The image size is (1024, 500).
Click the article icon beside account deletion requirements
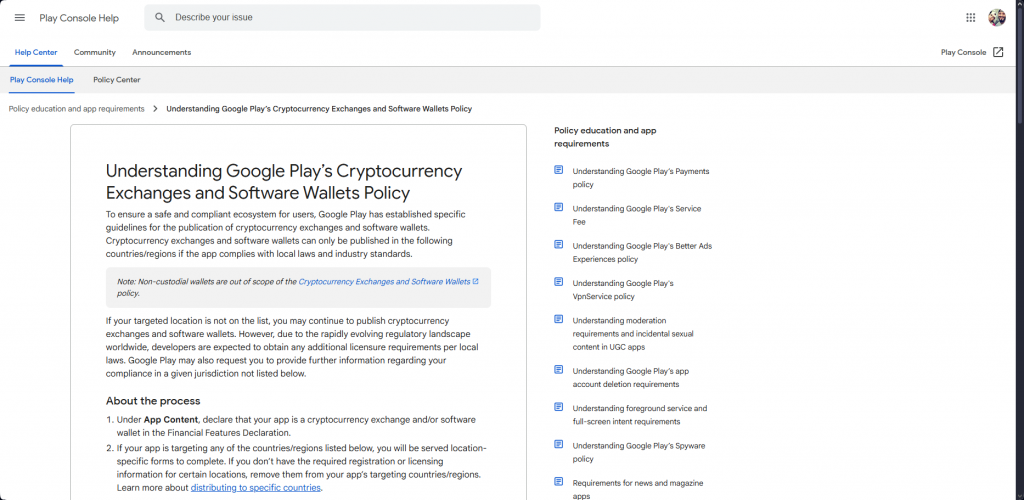point(558,369)
